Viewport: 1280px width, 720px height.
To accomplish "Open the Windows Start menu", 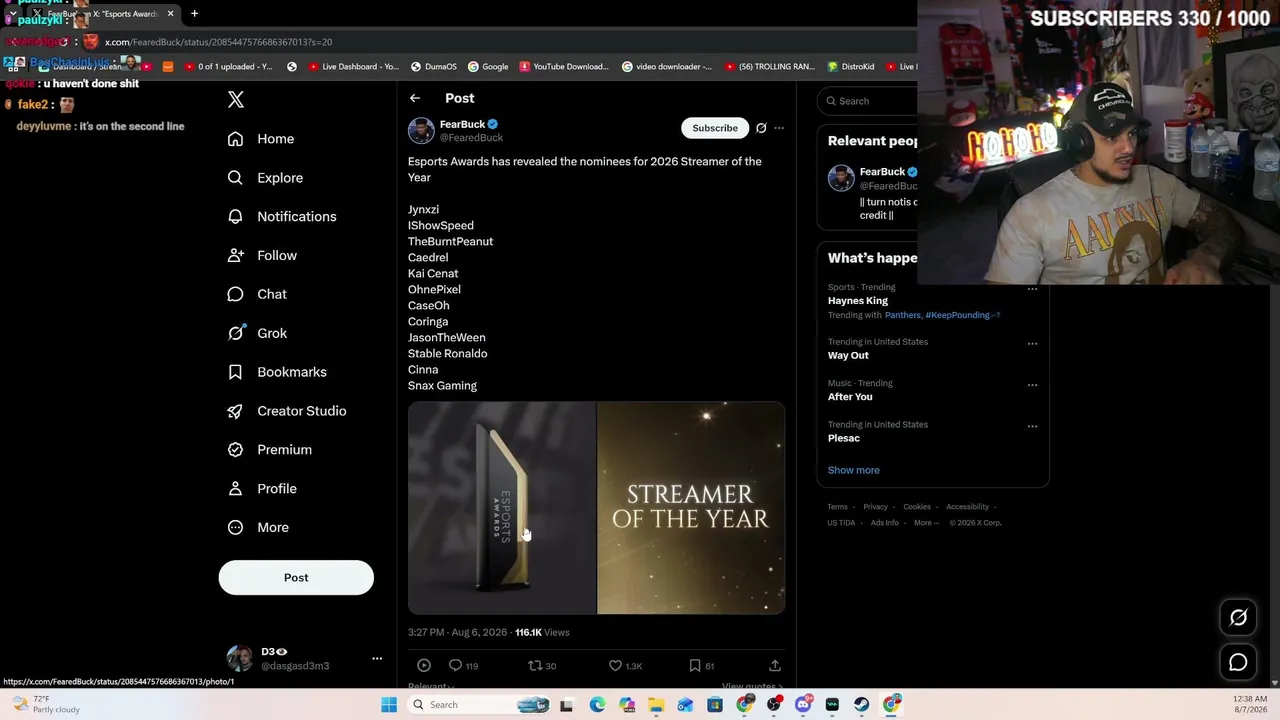I will click(389, 705).
